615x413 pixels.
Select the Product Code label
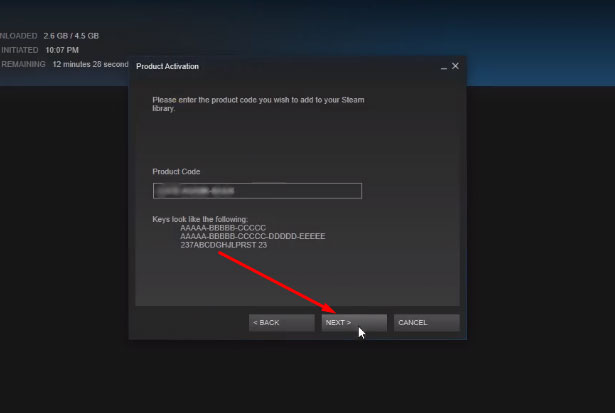176,171
